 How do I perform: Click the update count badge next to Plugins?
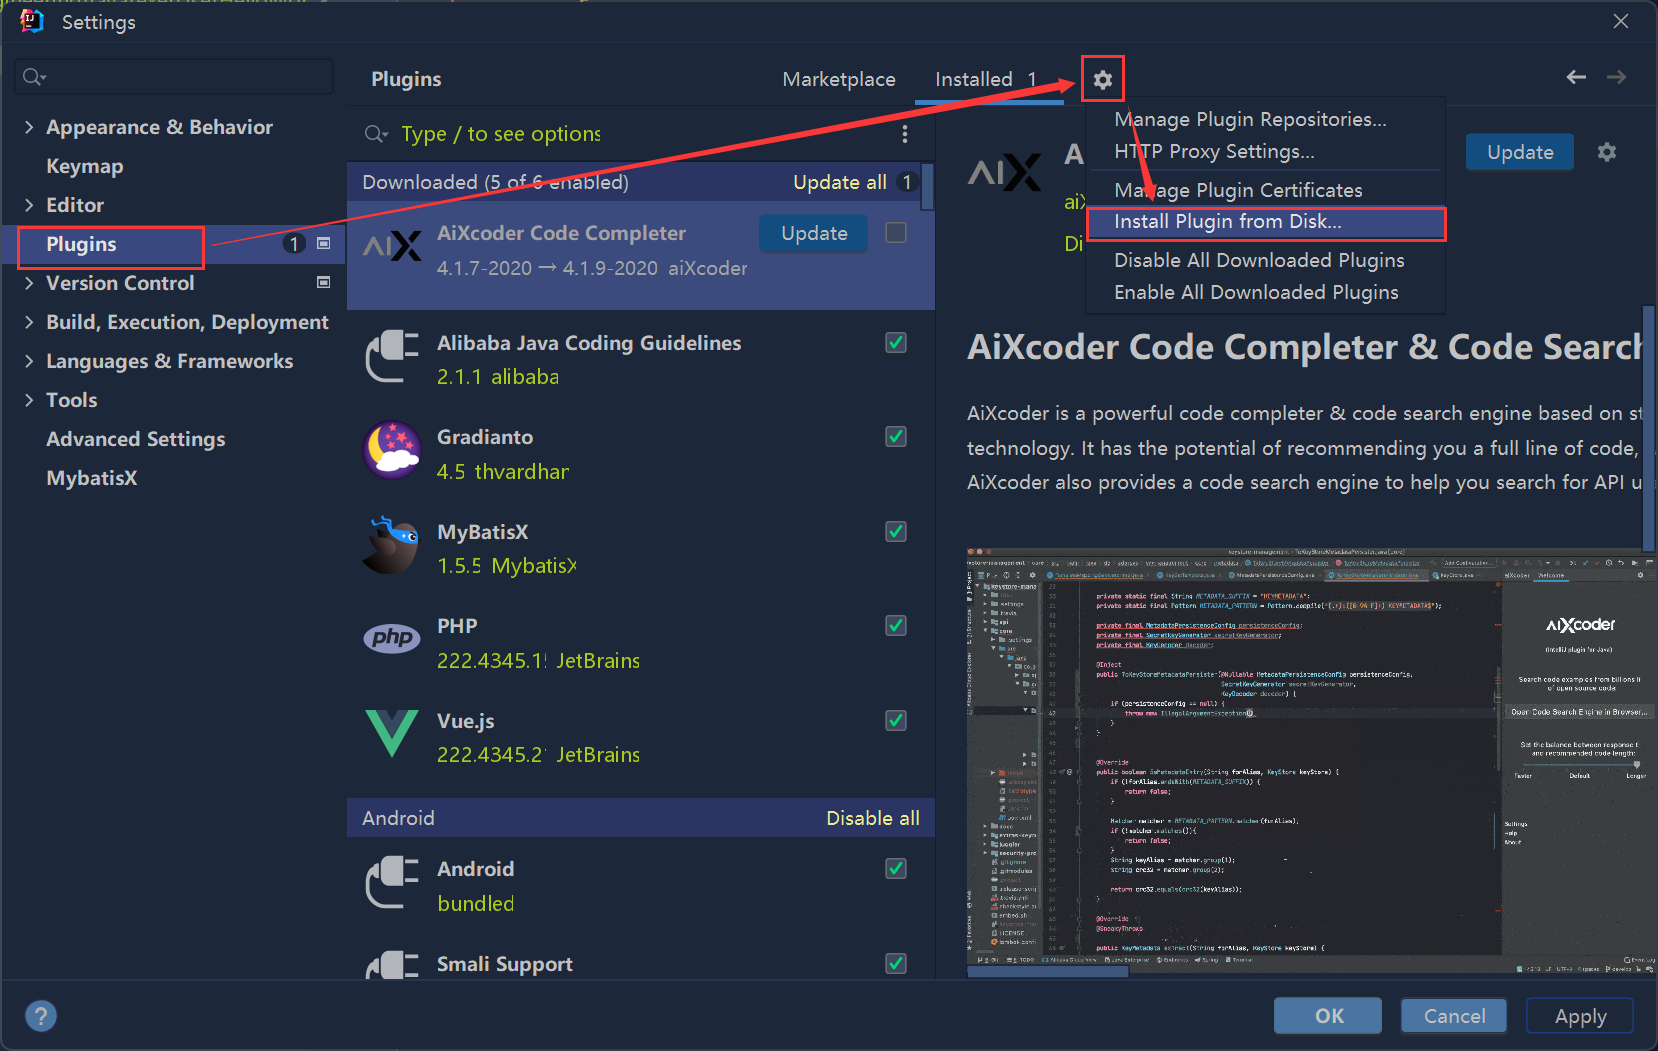pos(293,244)
